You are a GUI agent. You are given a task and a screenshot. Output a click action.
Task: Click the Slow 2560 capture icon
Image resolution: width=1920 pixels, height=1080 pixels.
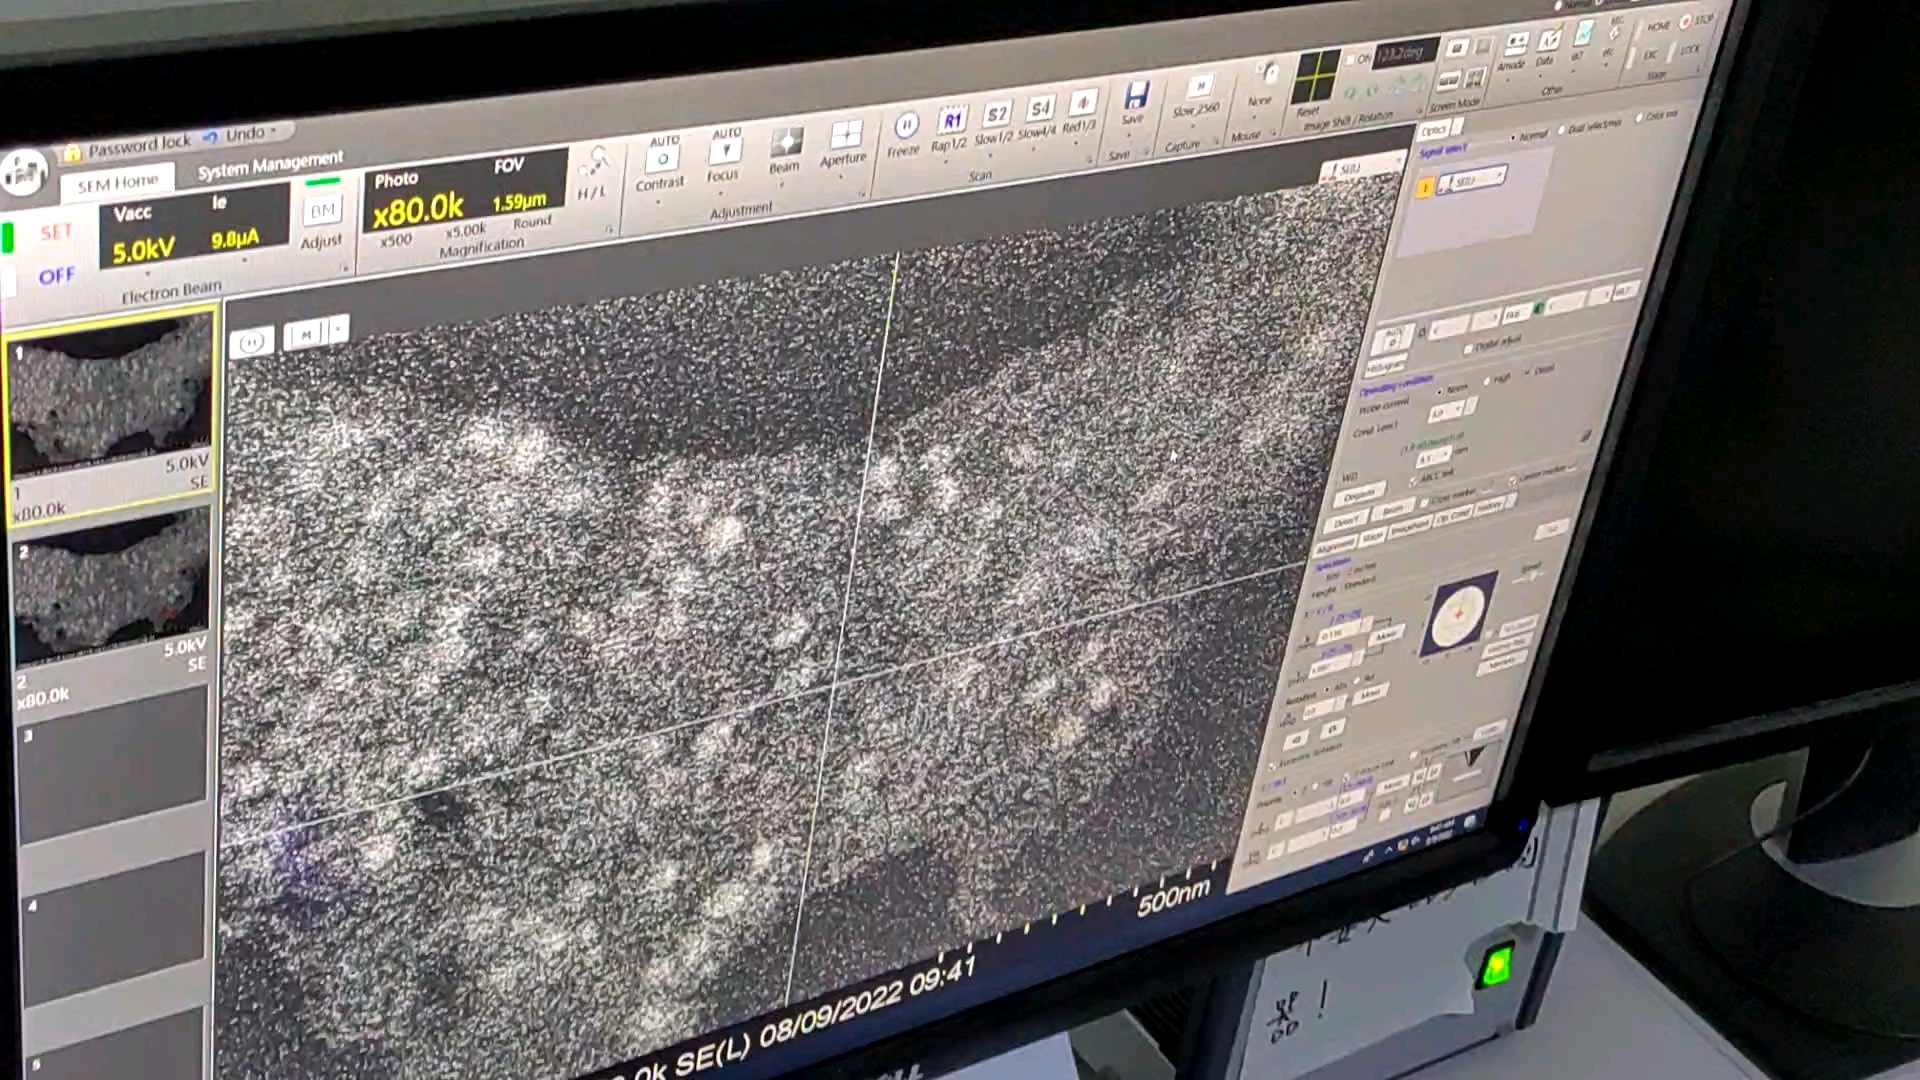point(1200,87)
